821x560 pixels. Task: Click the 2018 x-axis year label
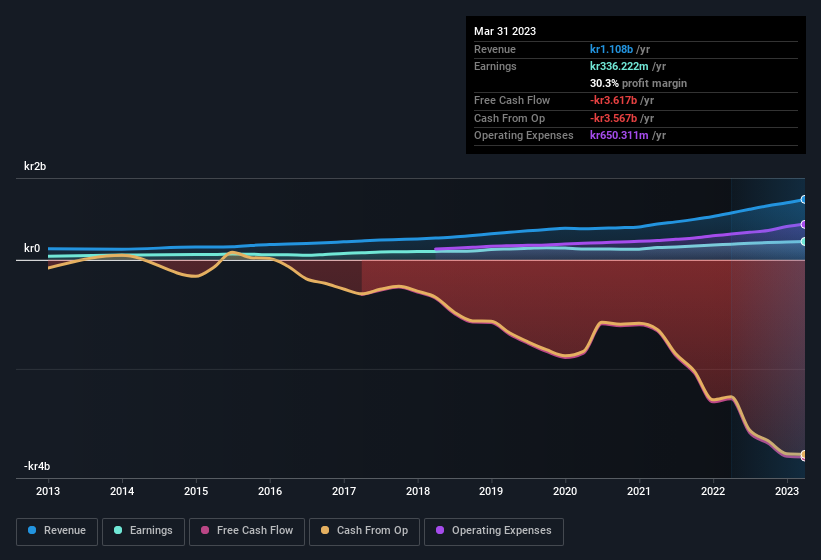(x=417, y=491)
